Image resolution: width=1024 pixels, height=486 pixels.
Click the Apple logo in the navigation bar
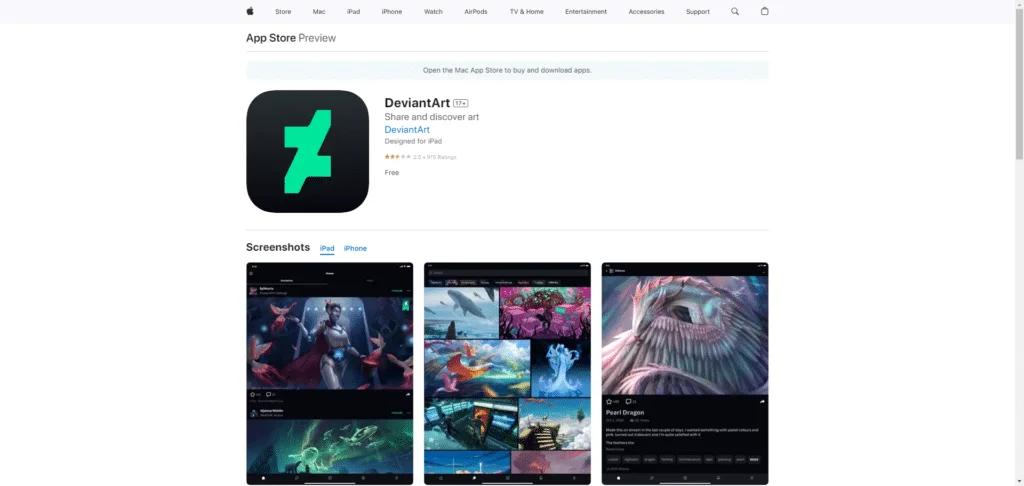(249, 11)
